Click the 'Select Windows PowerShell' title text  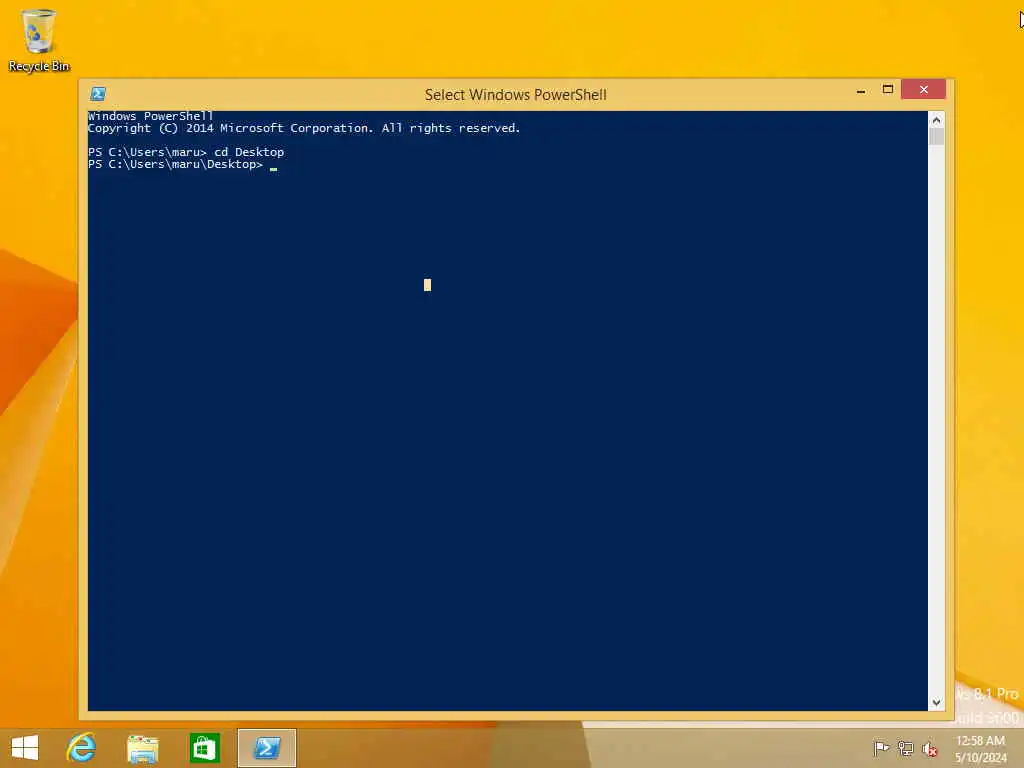515,95
